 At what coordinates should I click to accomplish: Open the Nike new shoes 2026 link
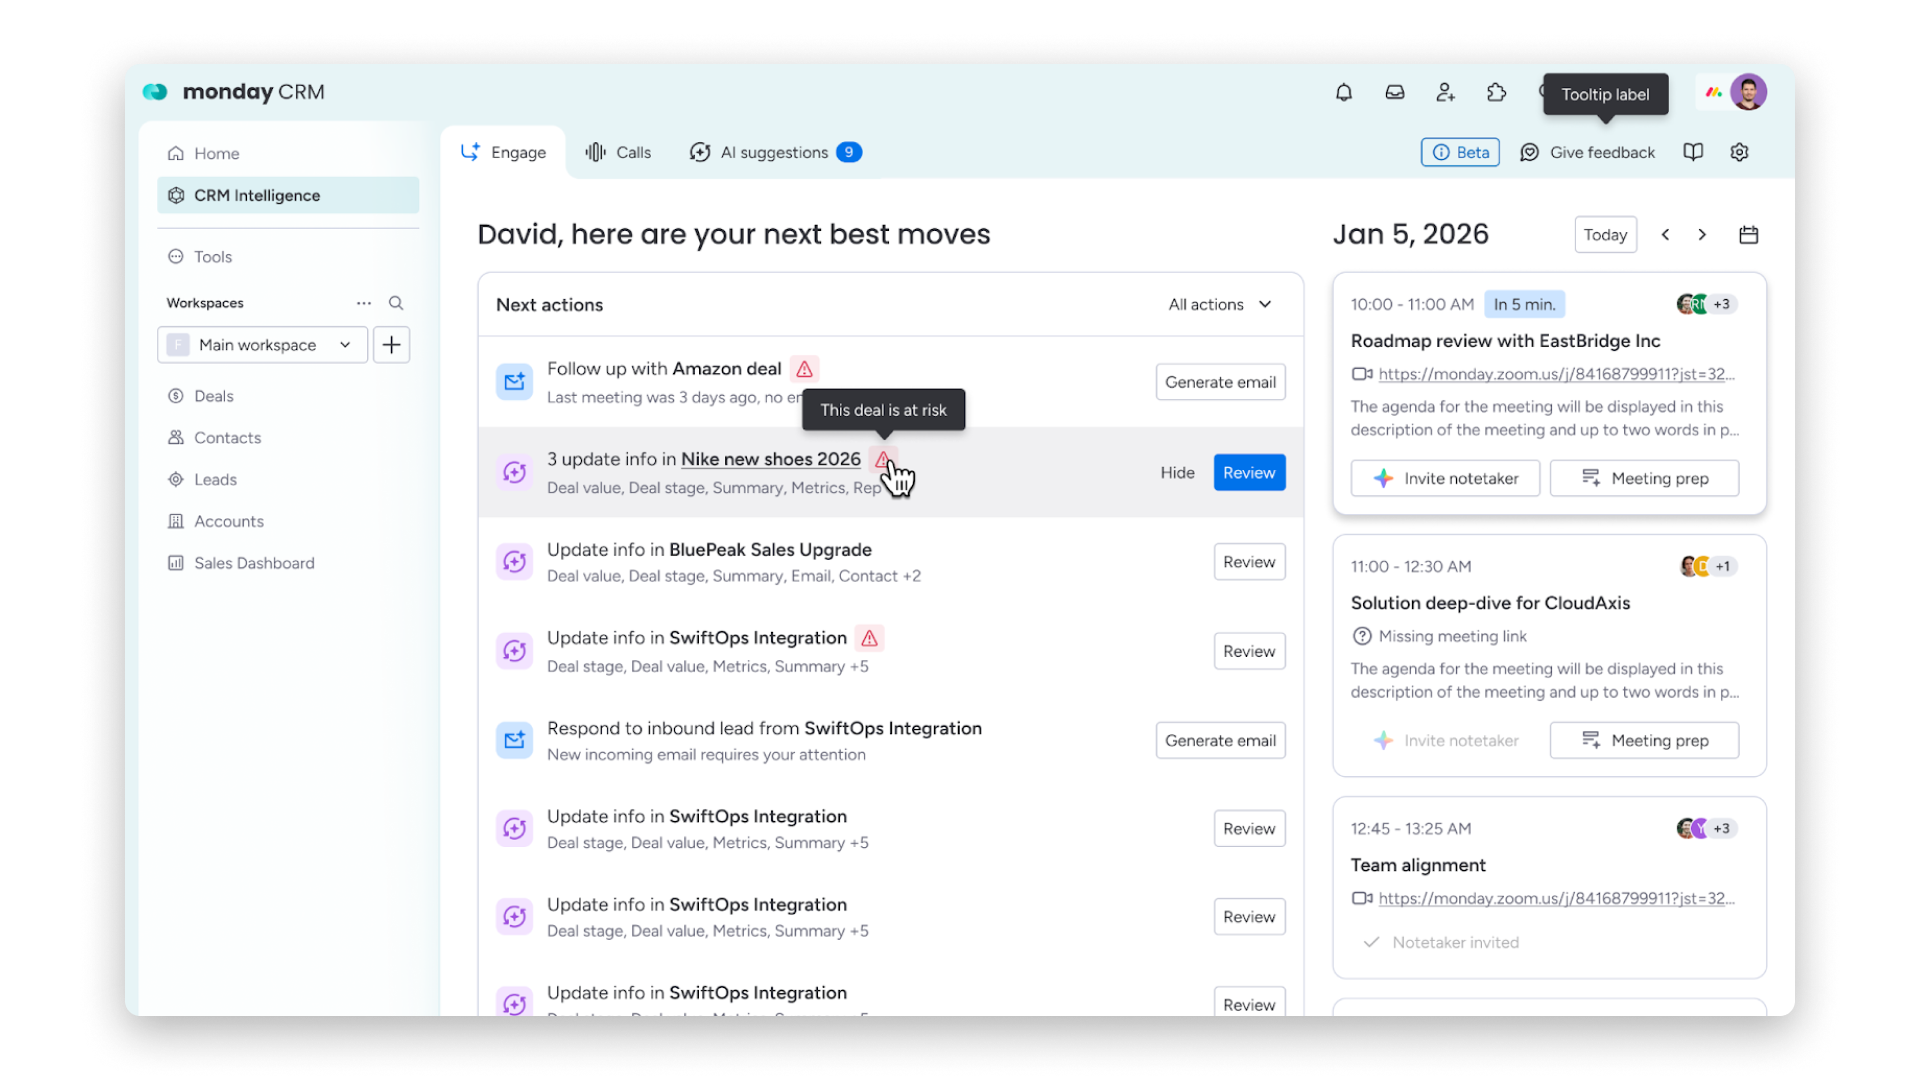pyautogui.click(x=771, y=459)
